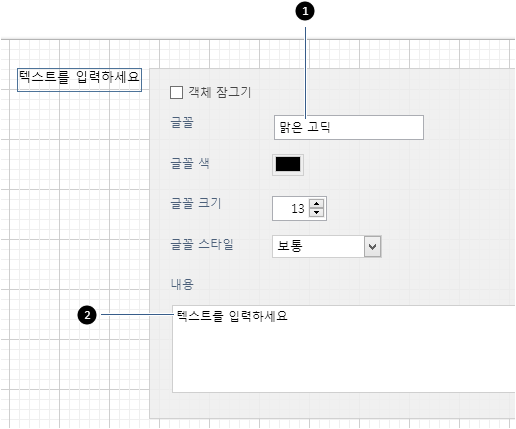The height and width of the screenshot is (429, 516).
Task: Expand the 글꼴 스타일 dropdown arrow
Action: pos(372,247)
